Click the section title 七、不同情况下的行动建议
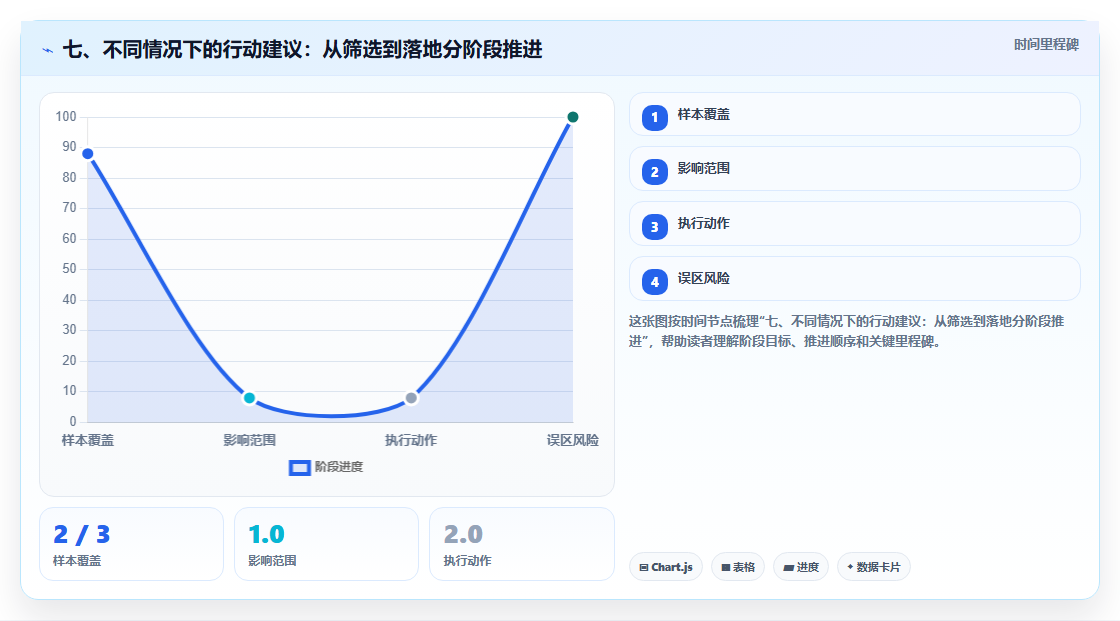The width and height of the screenshot is (1120, 621). [303, 50]
